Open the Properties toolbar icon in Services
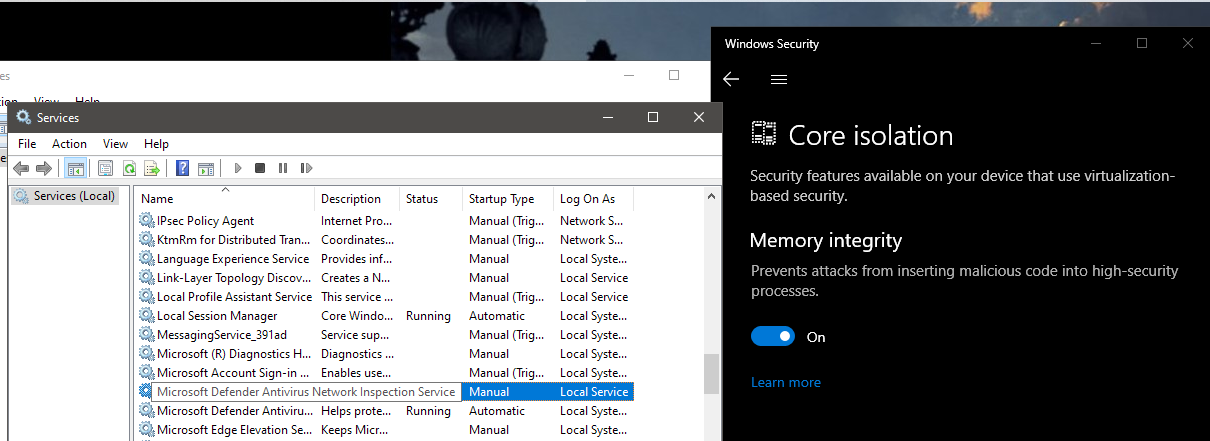 [105, 168]
